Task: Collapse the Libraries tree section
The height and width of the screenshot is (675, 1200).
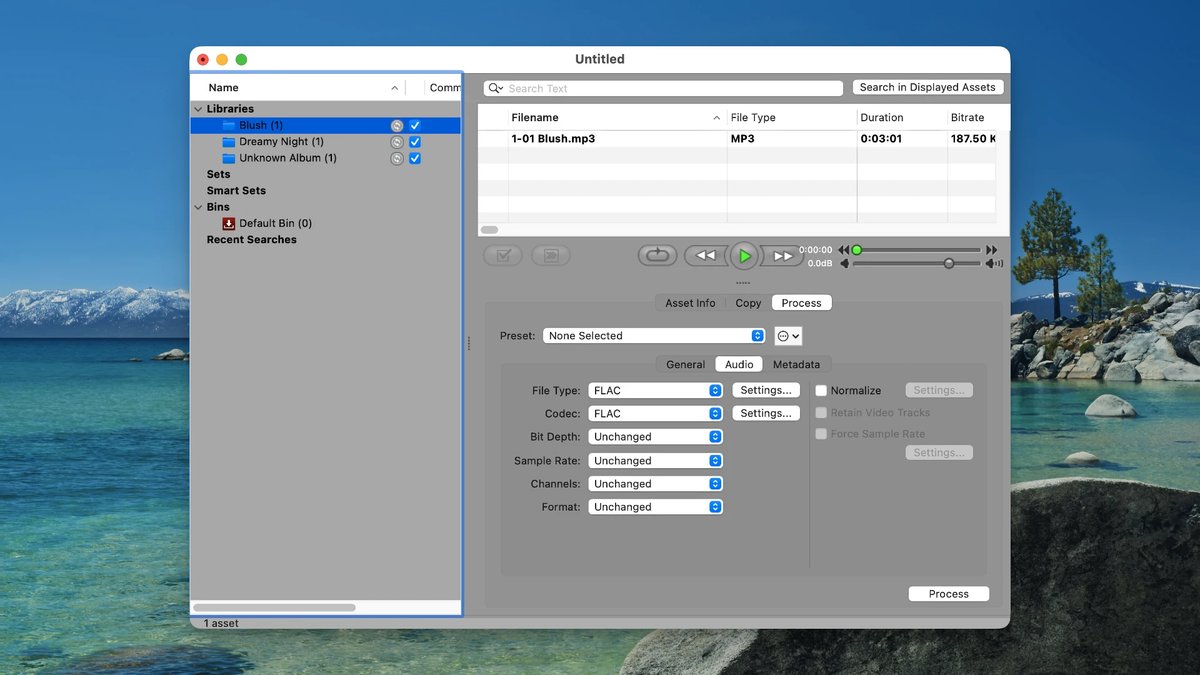Action: point(198,109)
